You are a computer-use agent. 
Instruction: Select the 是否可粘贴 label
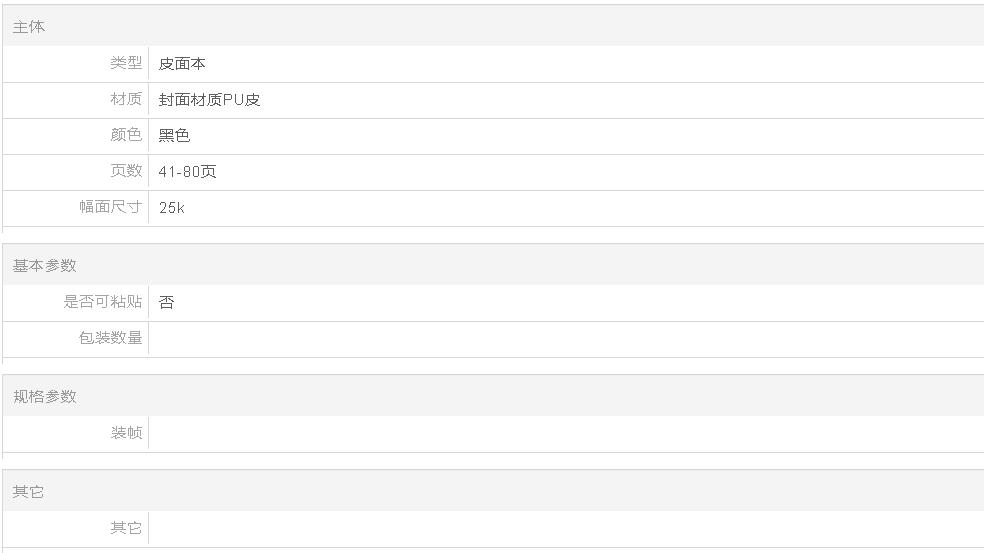click(x=103, y=302)
